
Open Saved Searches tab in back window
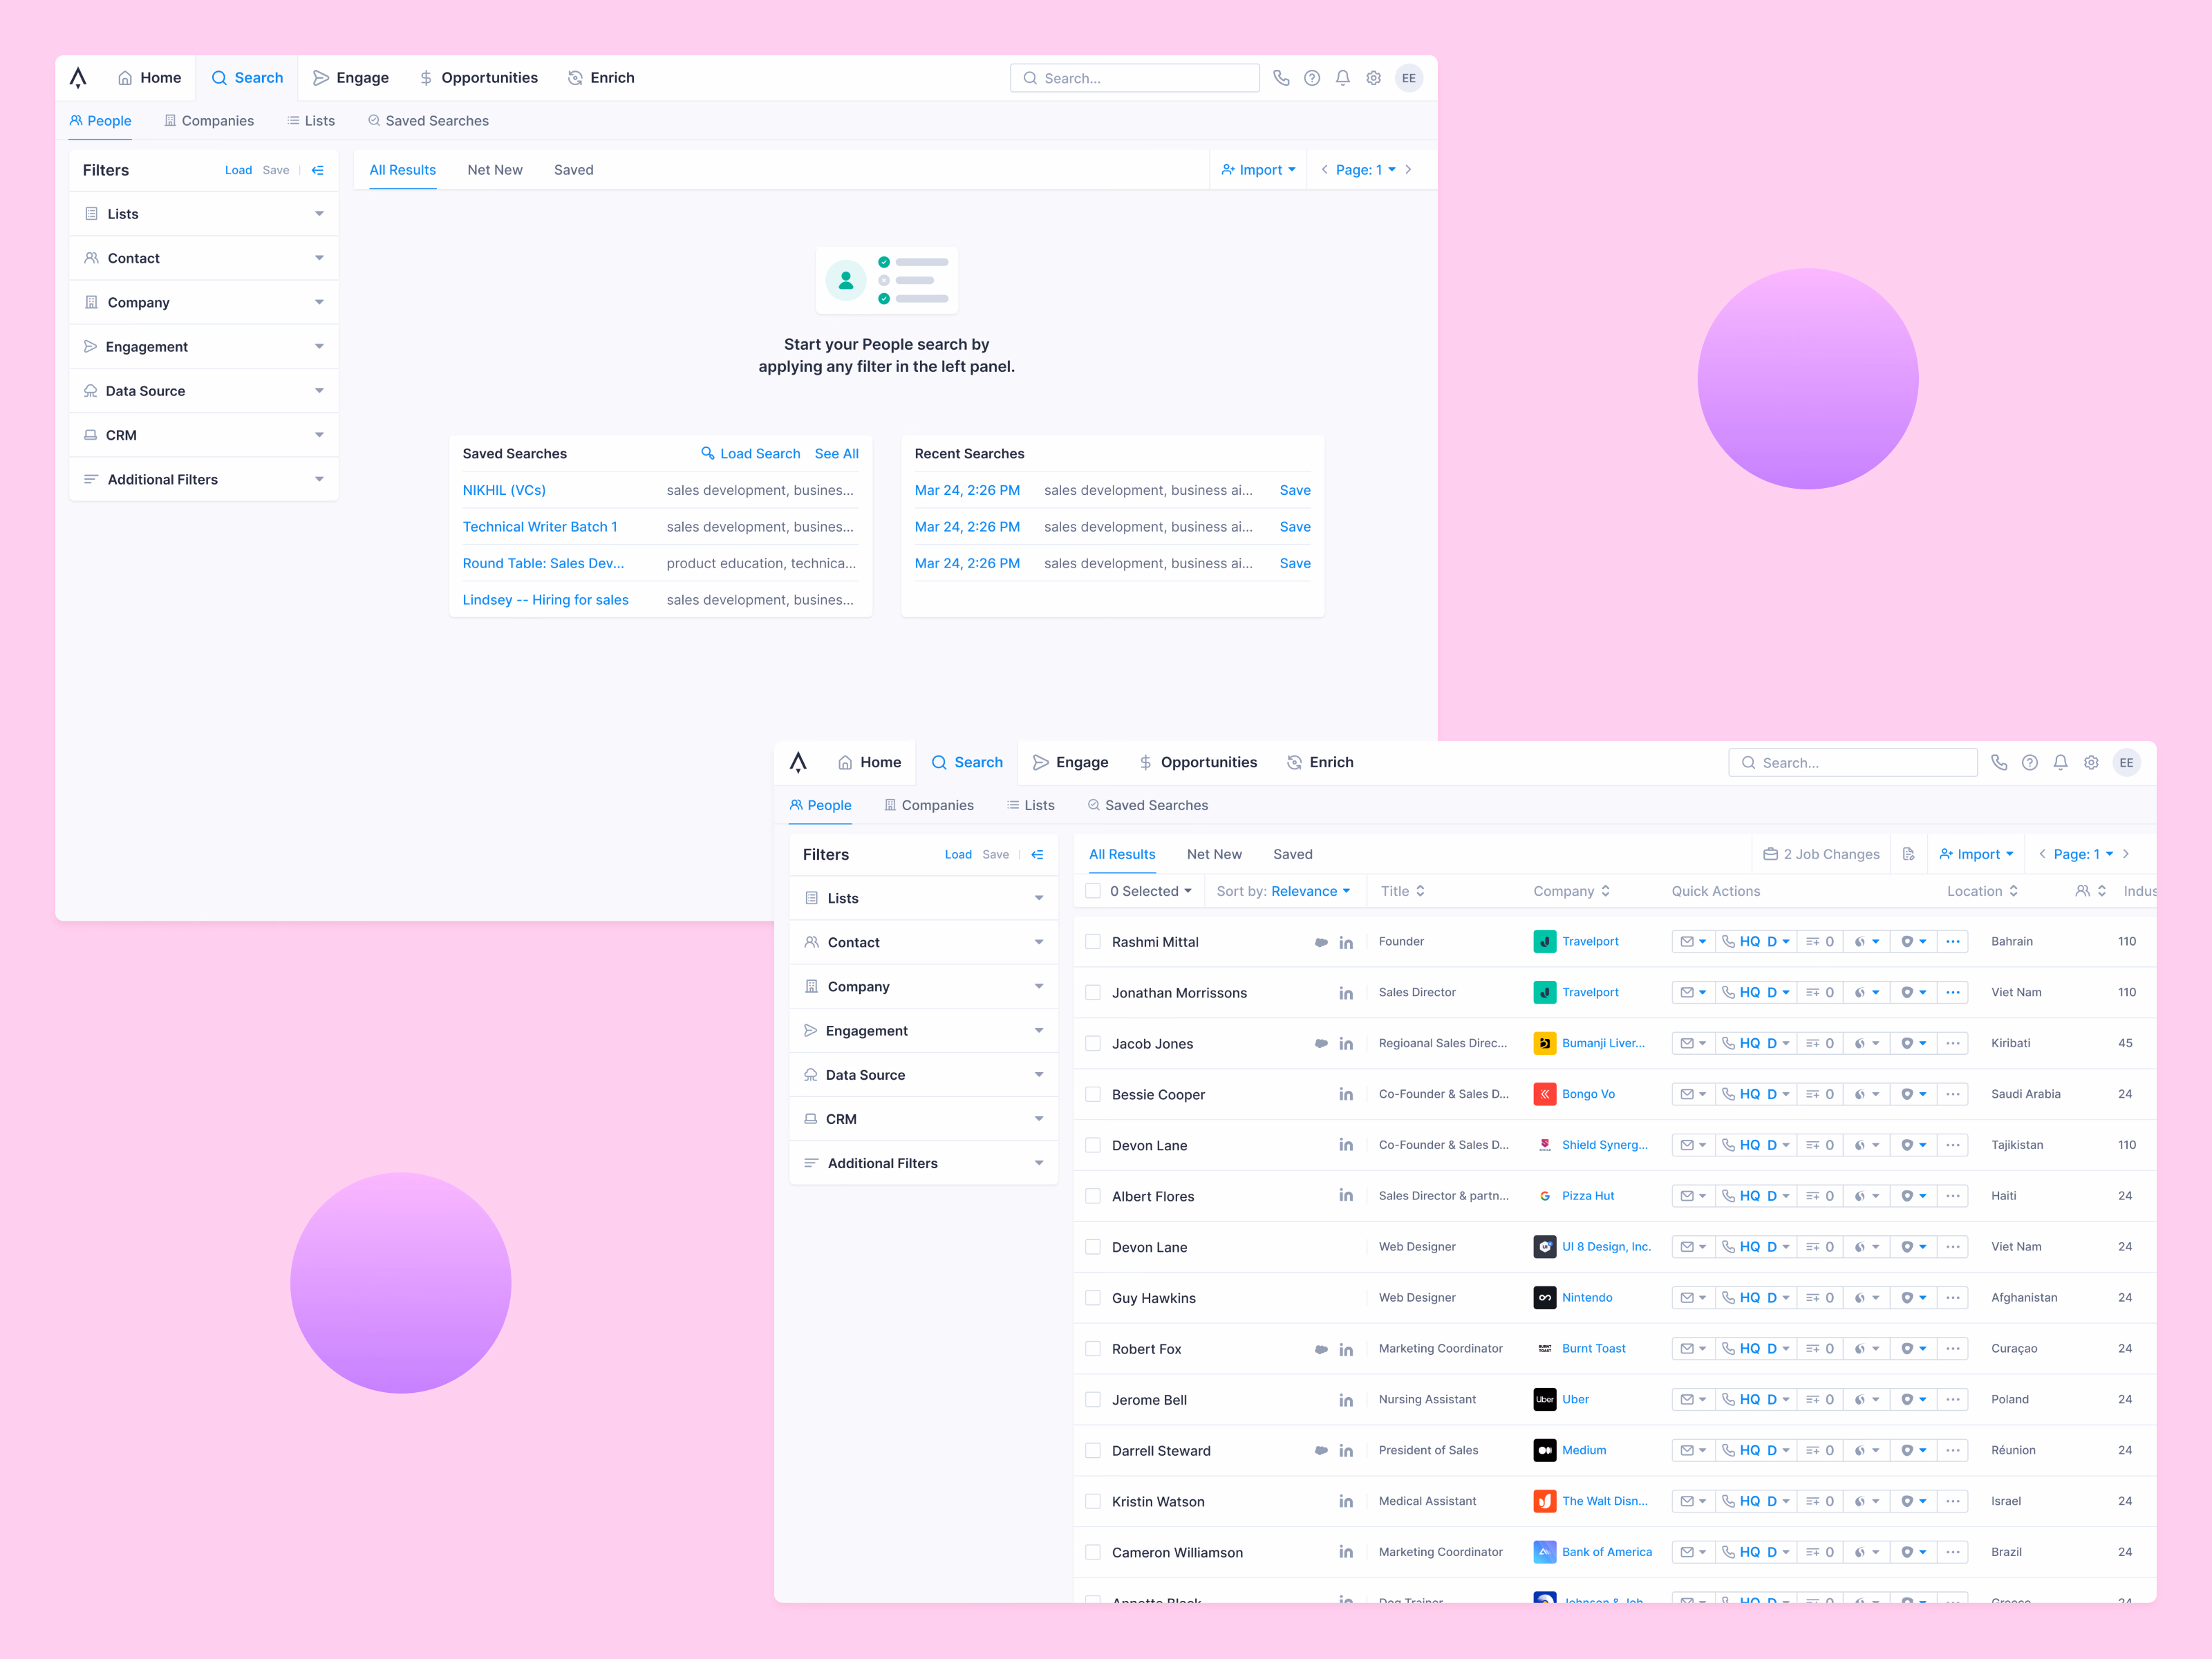coord(428,121)
